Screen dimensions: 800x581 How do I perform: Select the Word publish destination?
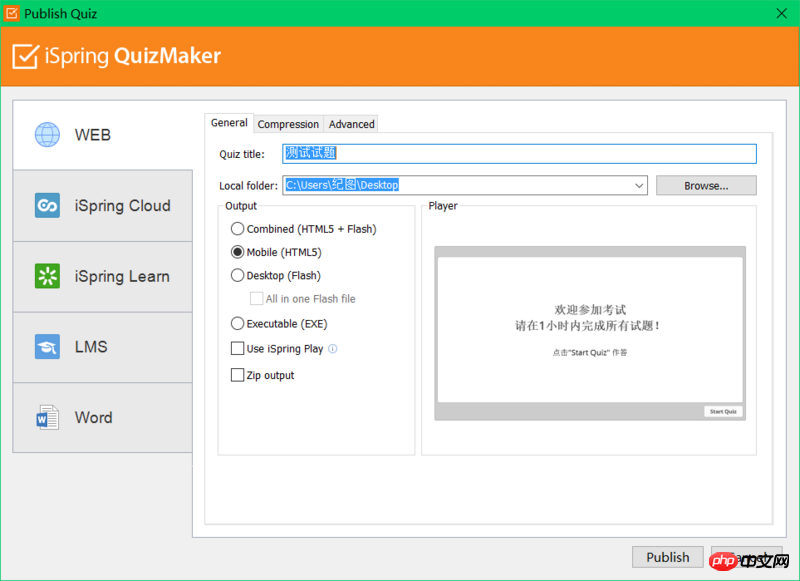point(103,417)
